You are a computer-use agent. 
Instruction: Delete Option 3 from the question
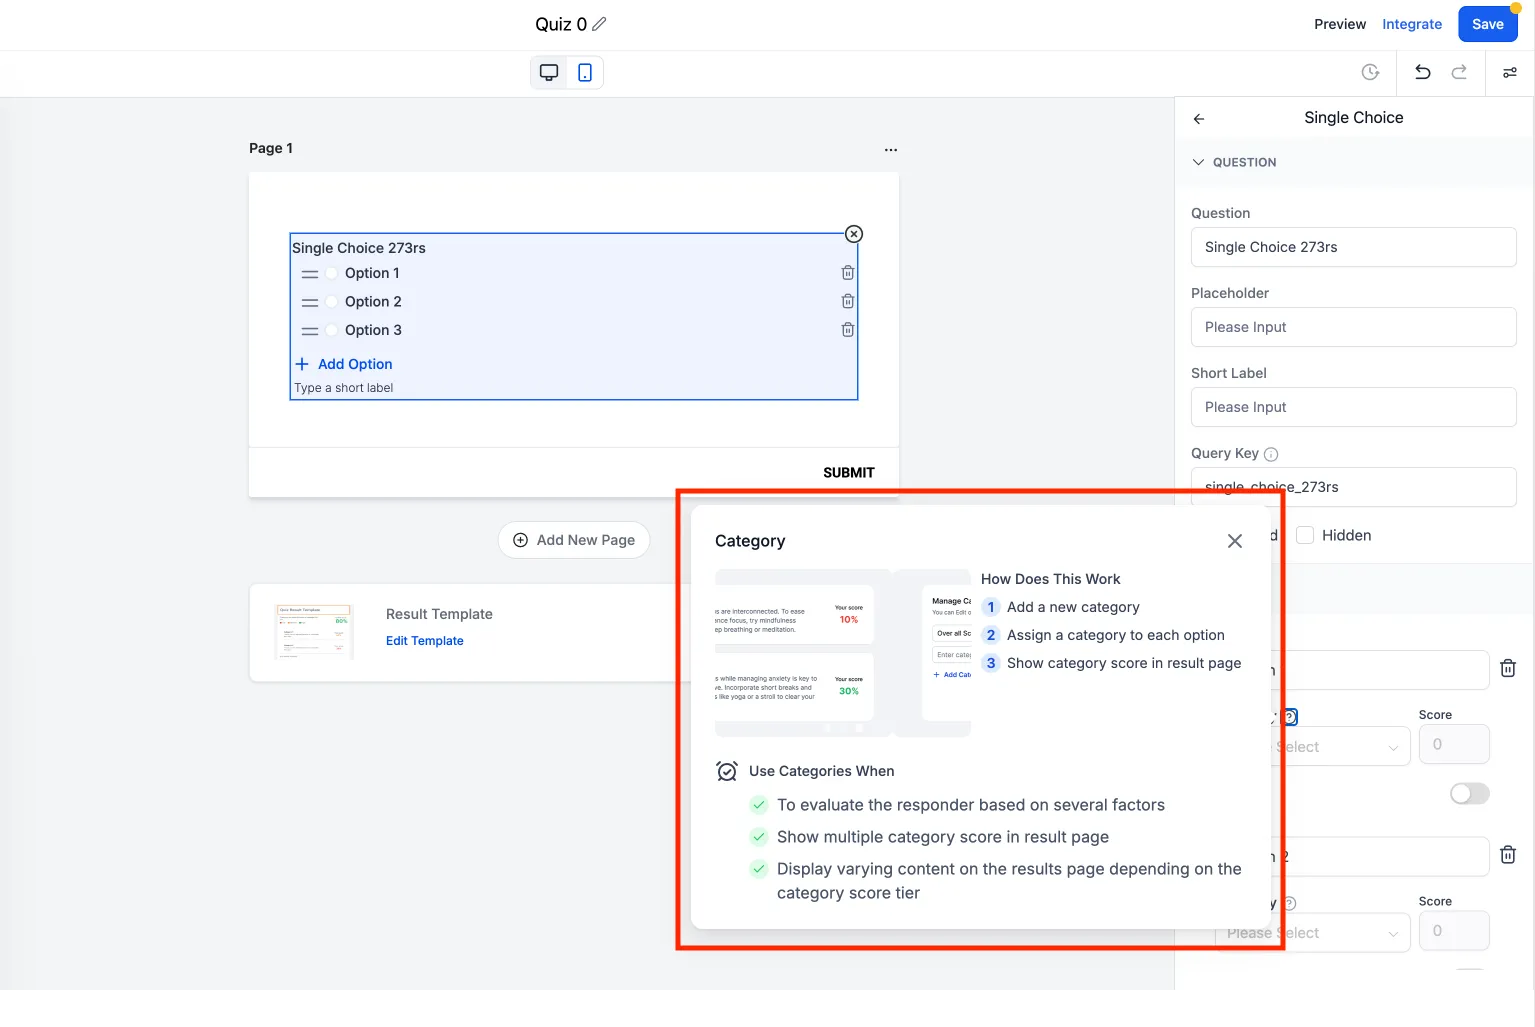tap(848, 330)
